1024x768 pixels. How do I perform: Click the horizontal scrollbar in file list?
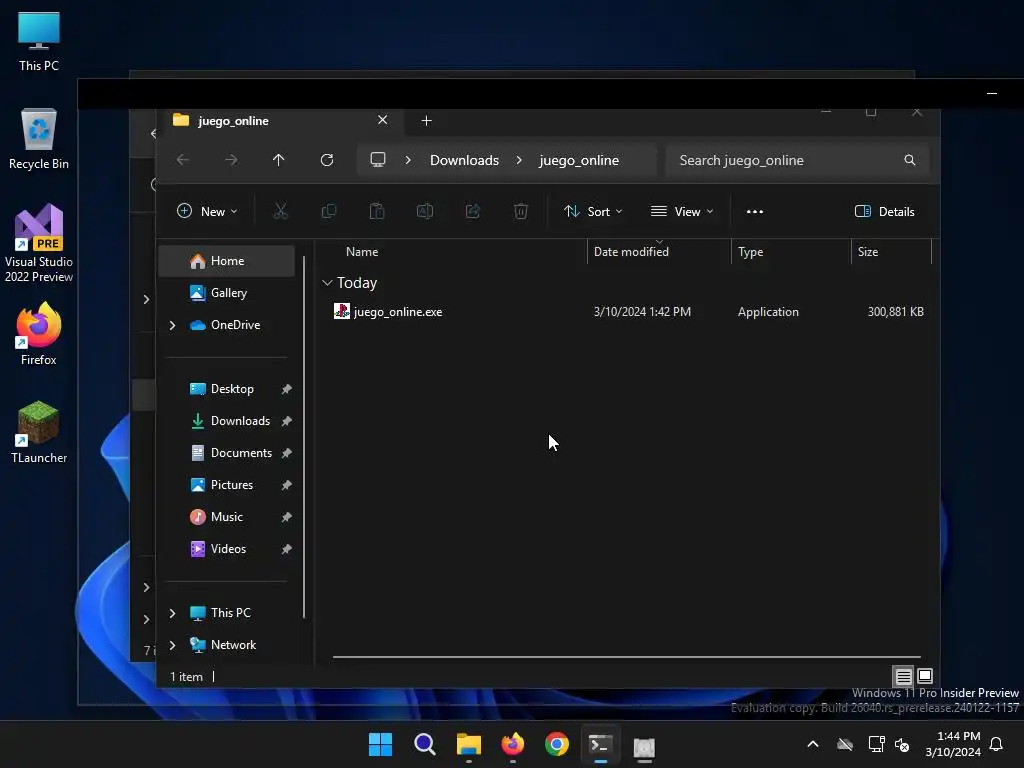627,657
